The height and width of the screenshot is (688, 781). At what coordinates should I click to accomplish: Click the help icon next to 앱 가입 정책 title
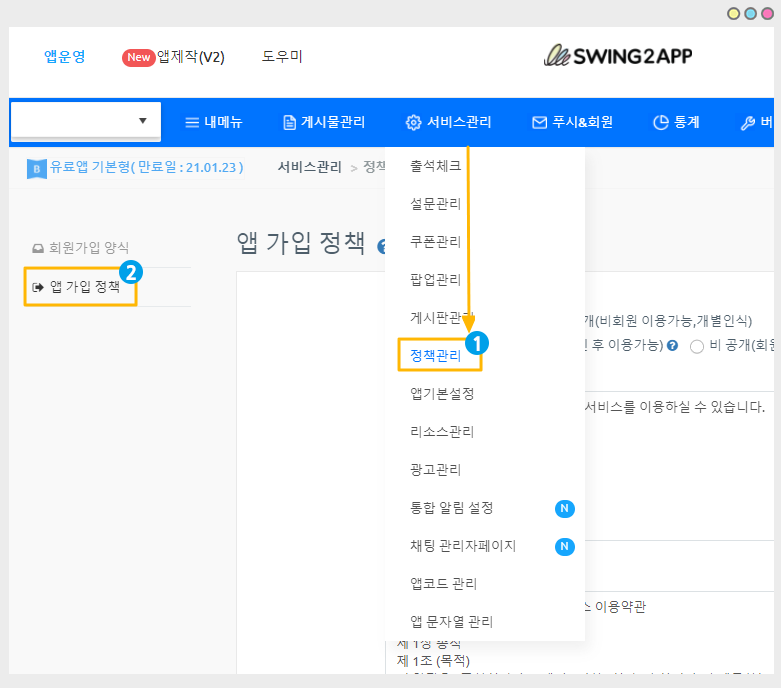[x=382, y=246]
